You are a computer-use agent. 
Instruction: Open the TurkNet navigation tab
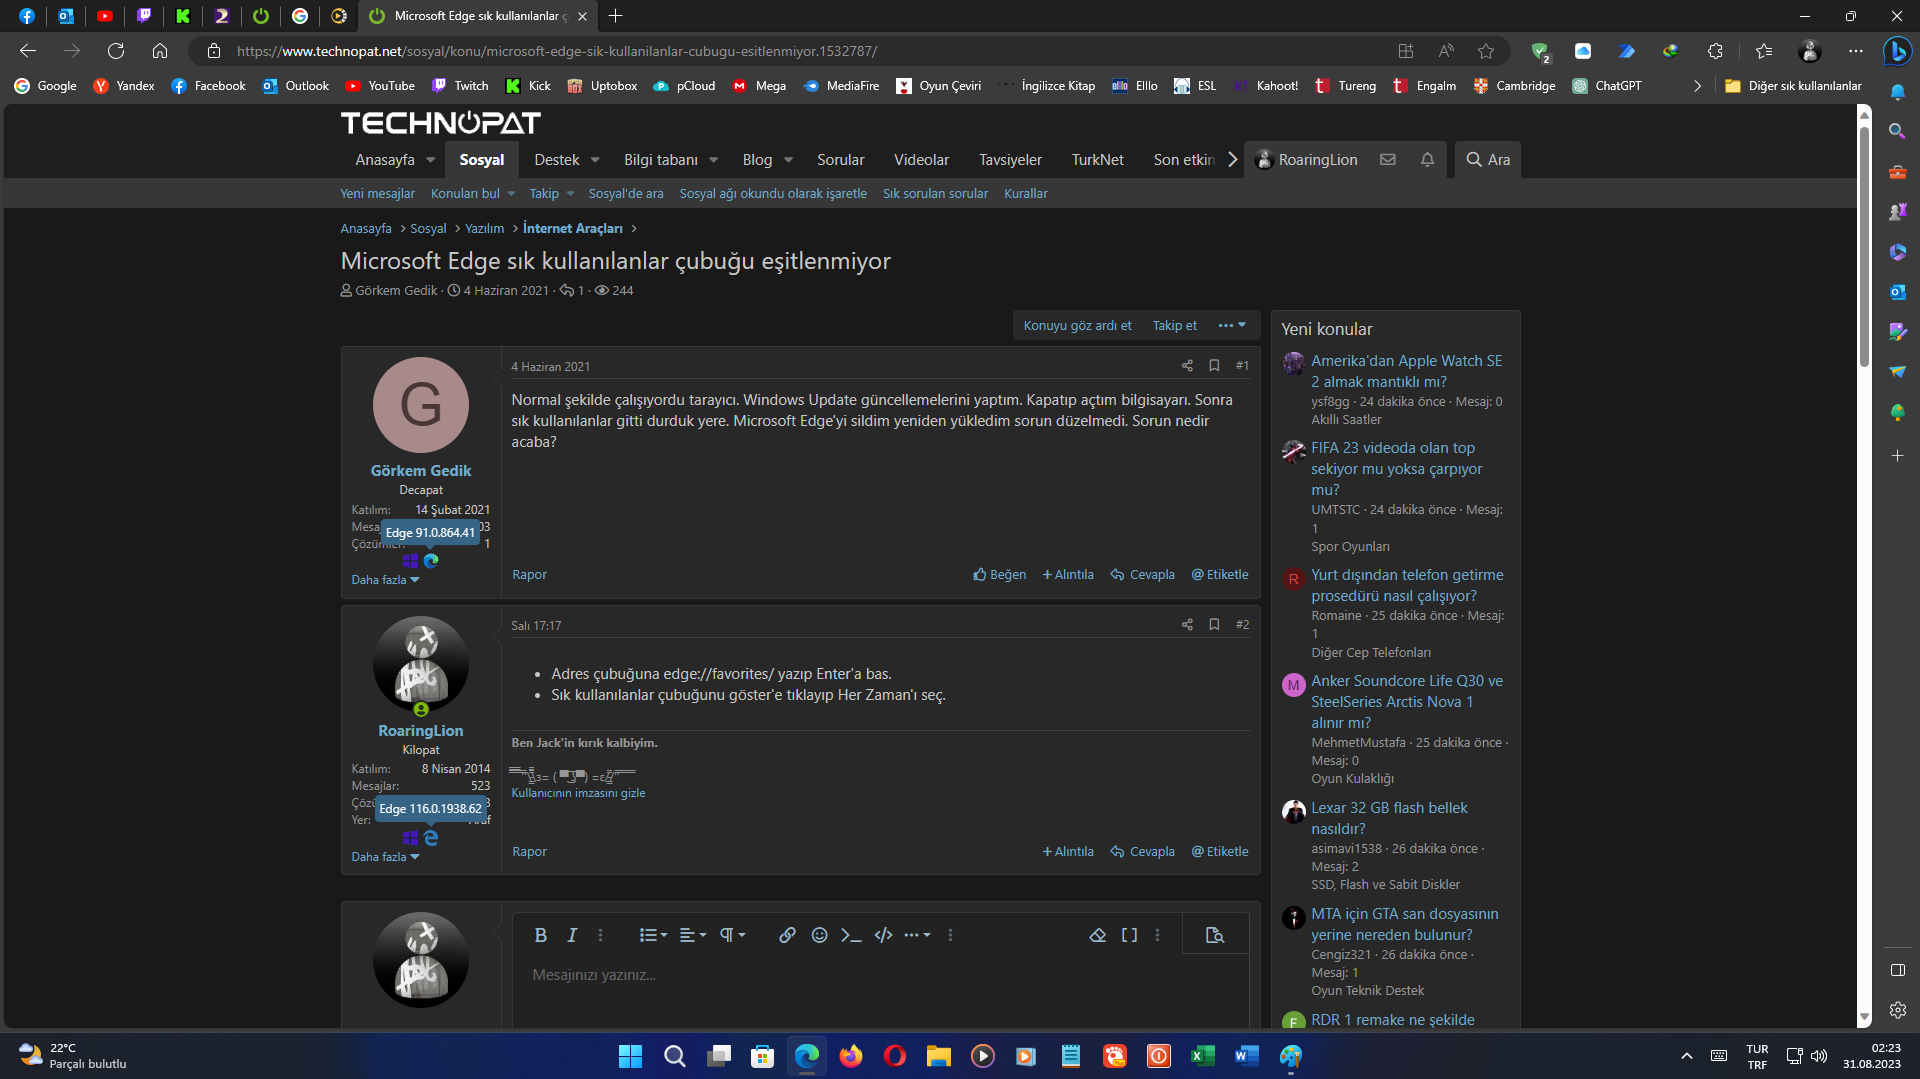(1097, 160)
